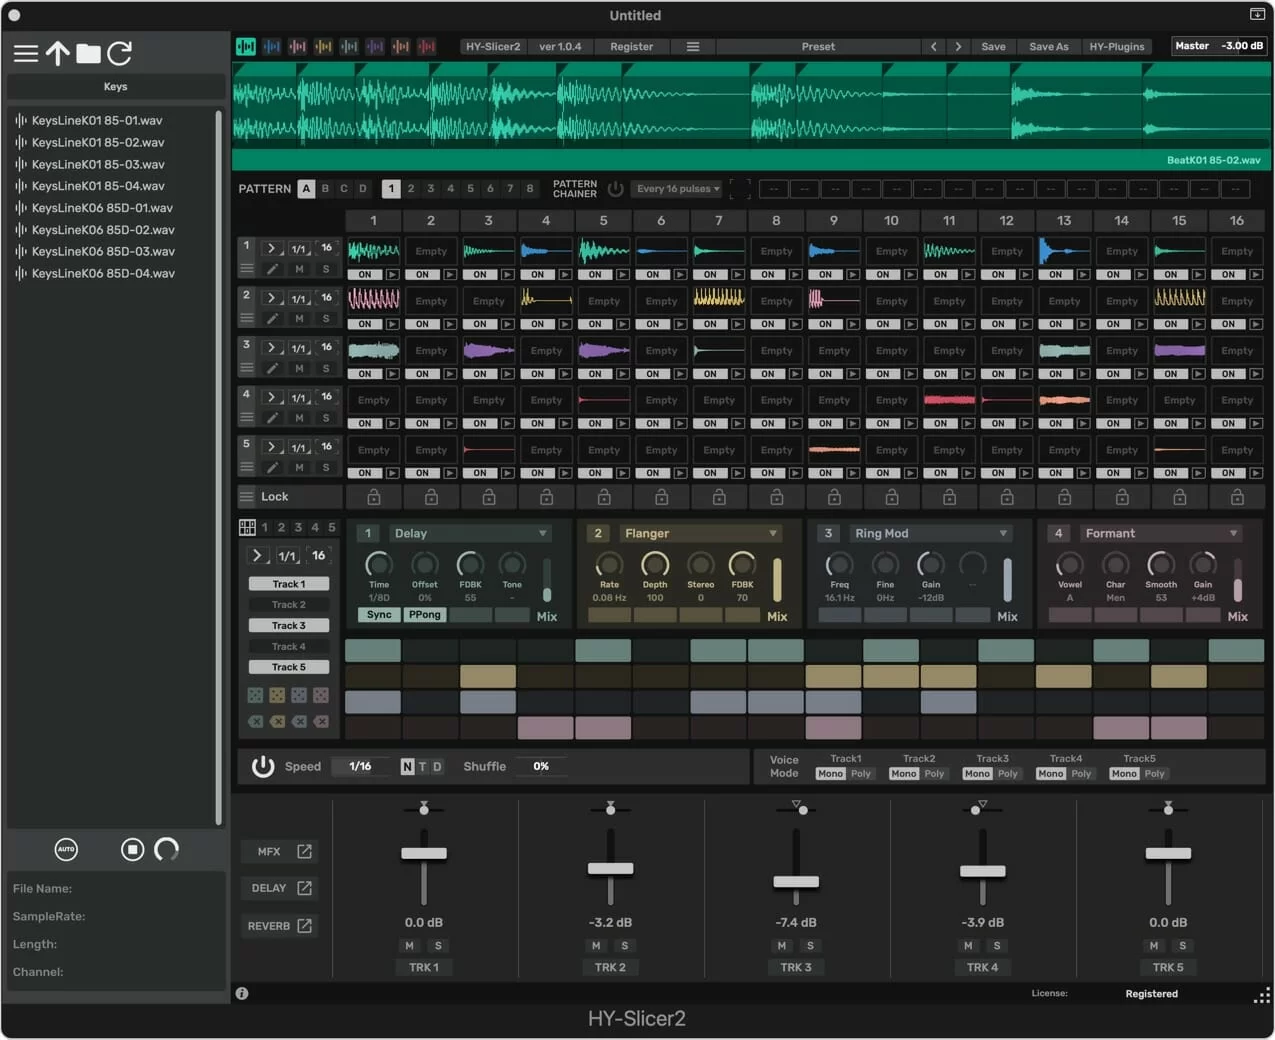Viewport: 1275px width, 1040px height.
Task: Toggle ON for step 1 of track 1
Action: coord(367,274)
